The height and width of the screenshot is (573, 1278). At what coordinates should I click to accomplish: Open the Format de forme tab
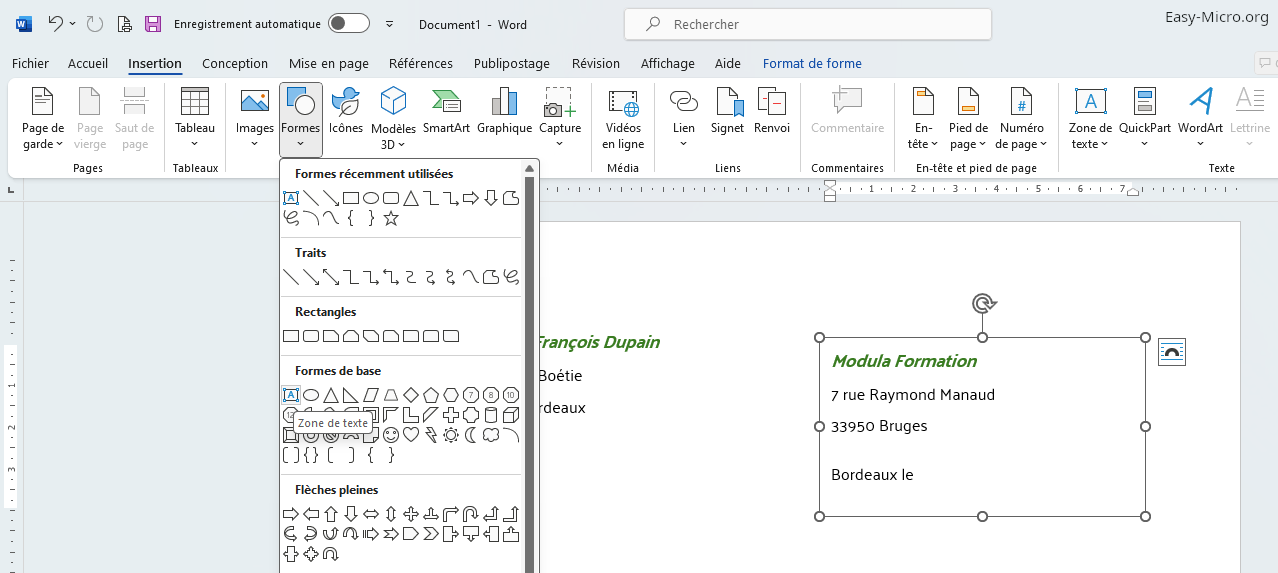point(812,63)
